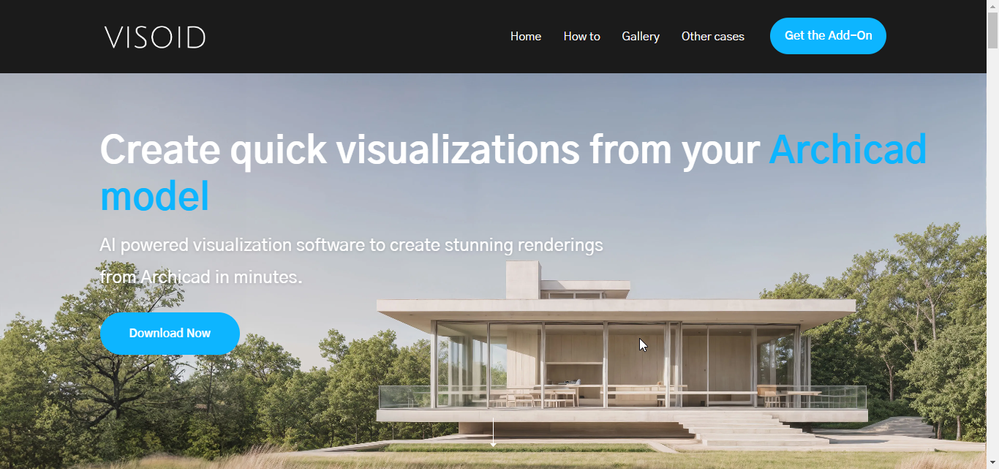Click the scroll-down arrow indicator
Viewport: 999px width, 469px height.
[x=493, y=432]
